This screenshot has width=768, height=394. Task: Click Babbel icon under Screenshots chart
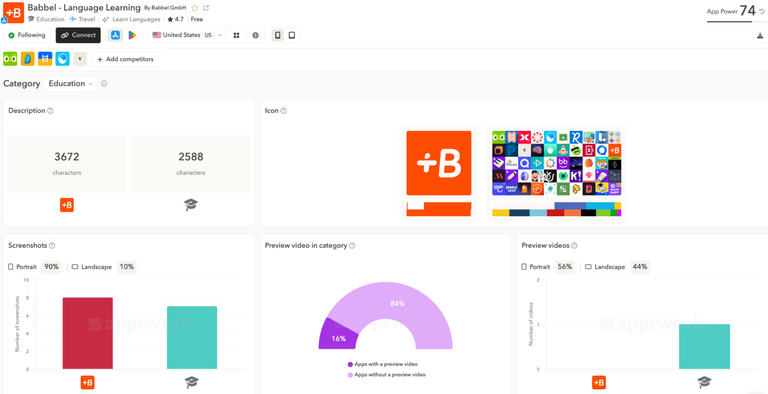point(88,383)
